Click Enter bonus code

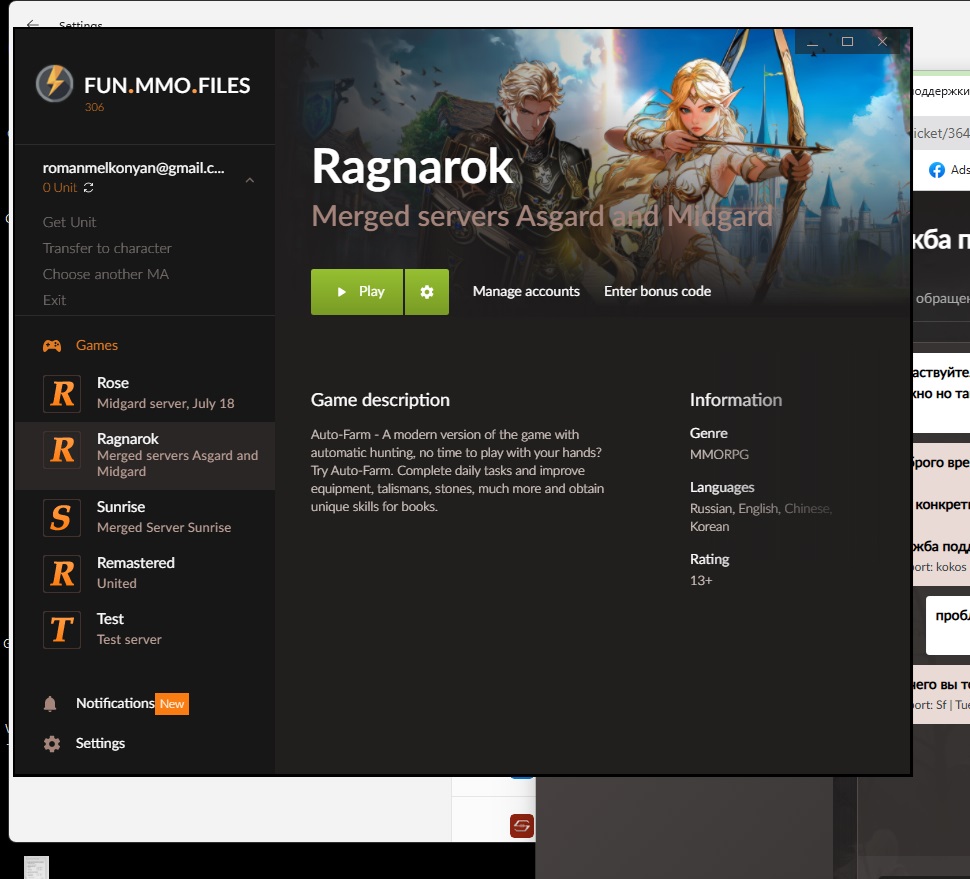[657, 292]
